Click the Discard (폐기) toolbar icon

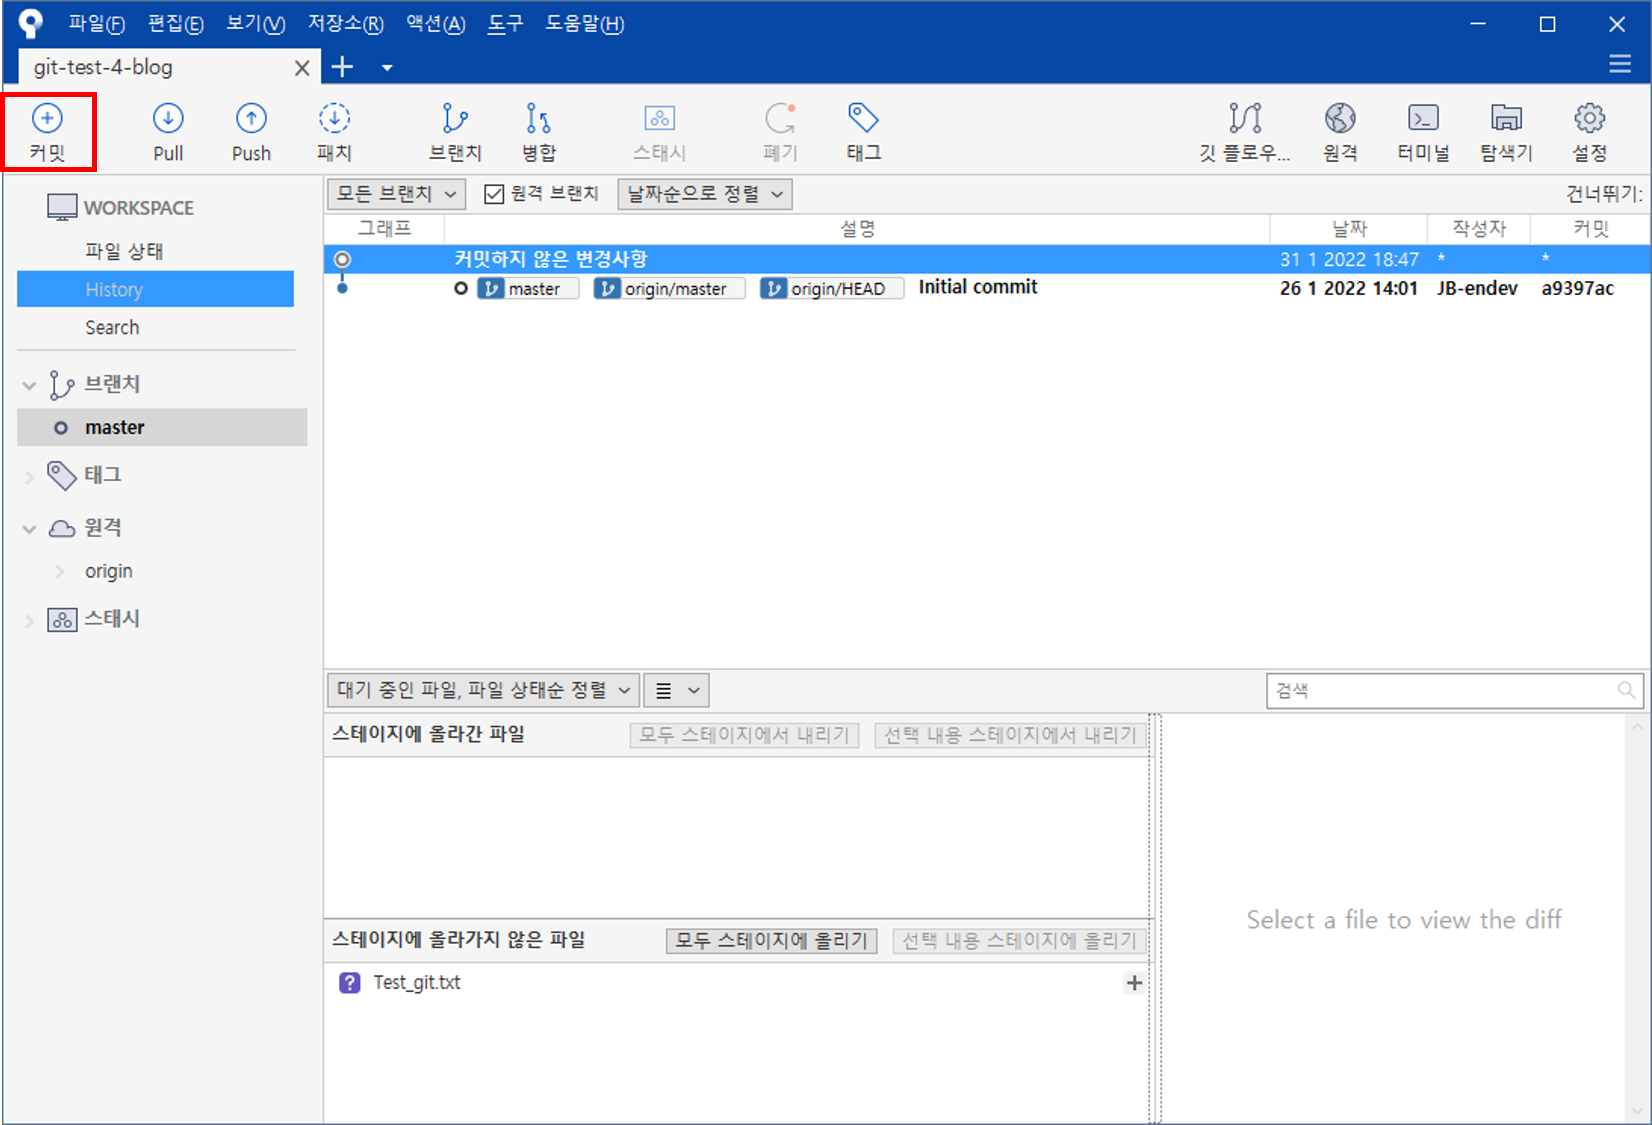click(x=780, y=131)
